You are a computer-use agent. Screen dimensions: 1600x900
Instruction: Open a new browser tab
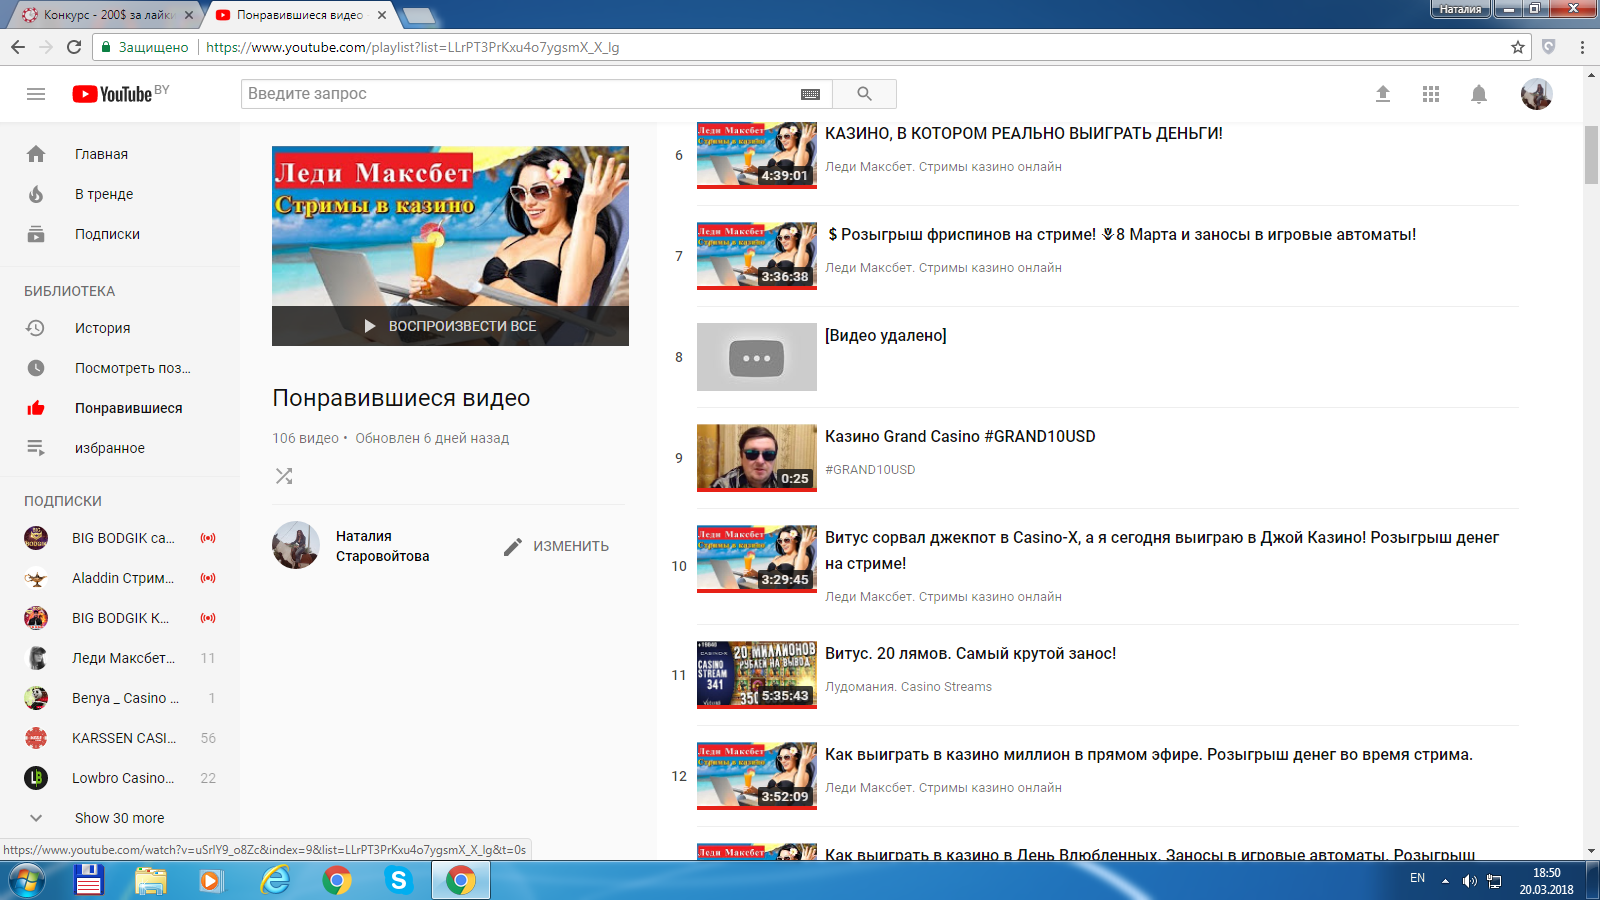pyautogui.click(x=419, y=15)
